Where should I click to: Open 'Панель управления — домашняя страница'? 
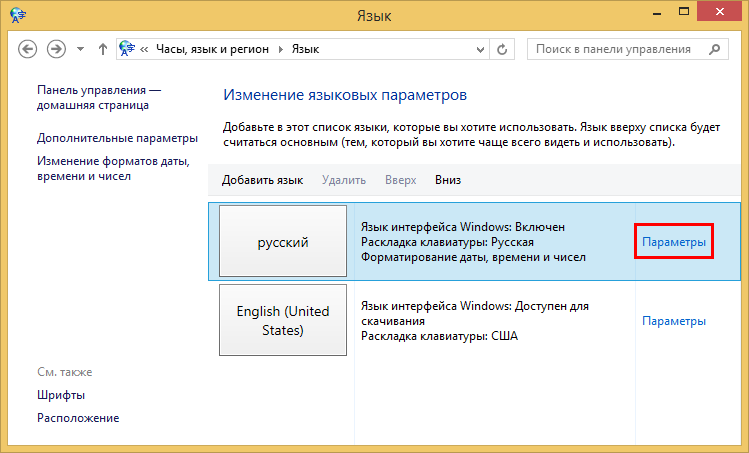coord(99,97)
